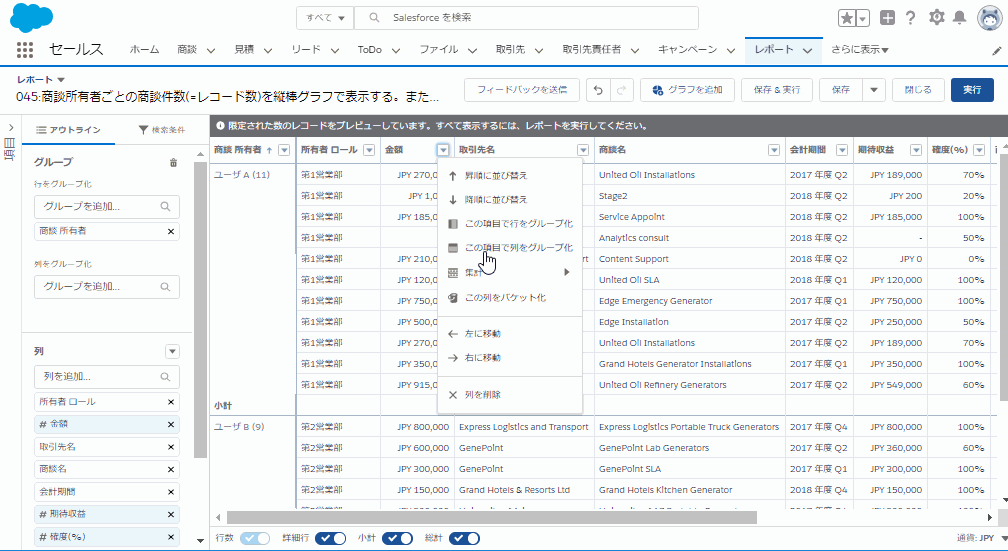Open the 商談 所有者 column dropdown
Viewport: 1008px width, 551px height.
point(284,150)
